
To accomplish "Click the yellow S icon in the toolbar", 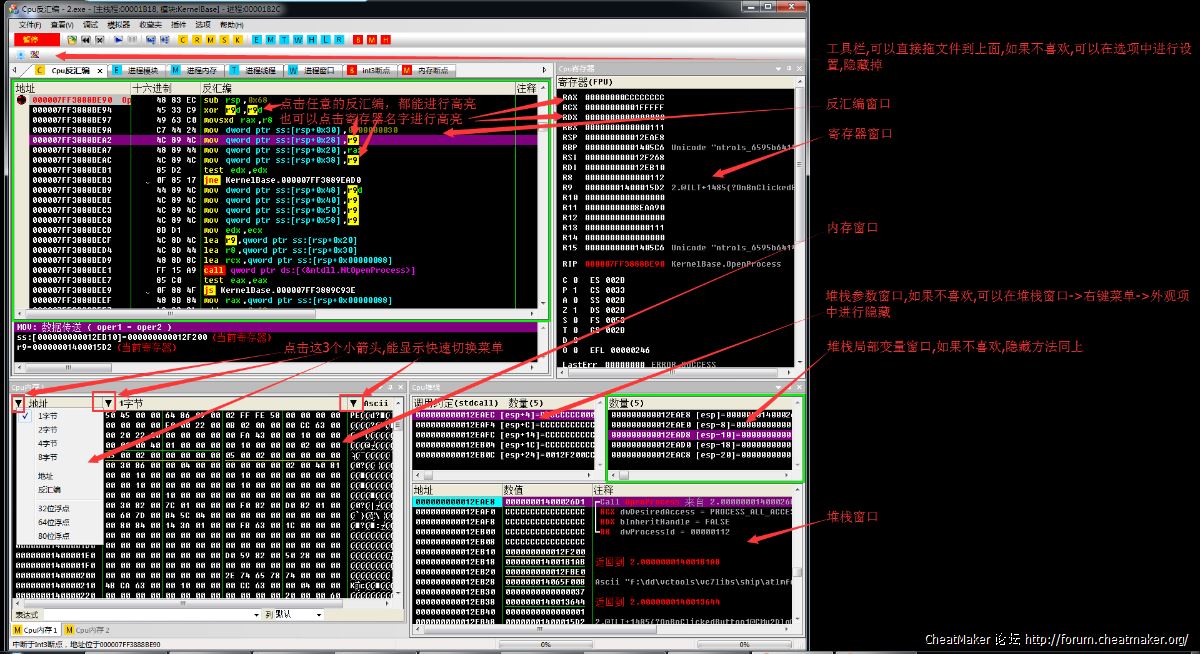I will [224, 40].
